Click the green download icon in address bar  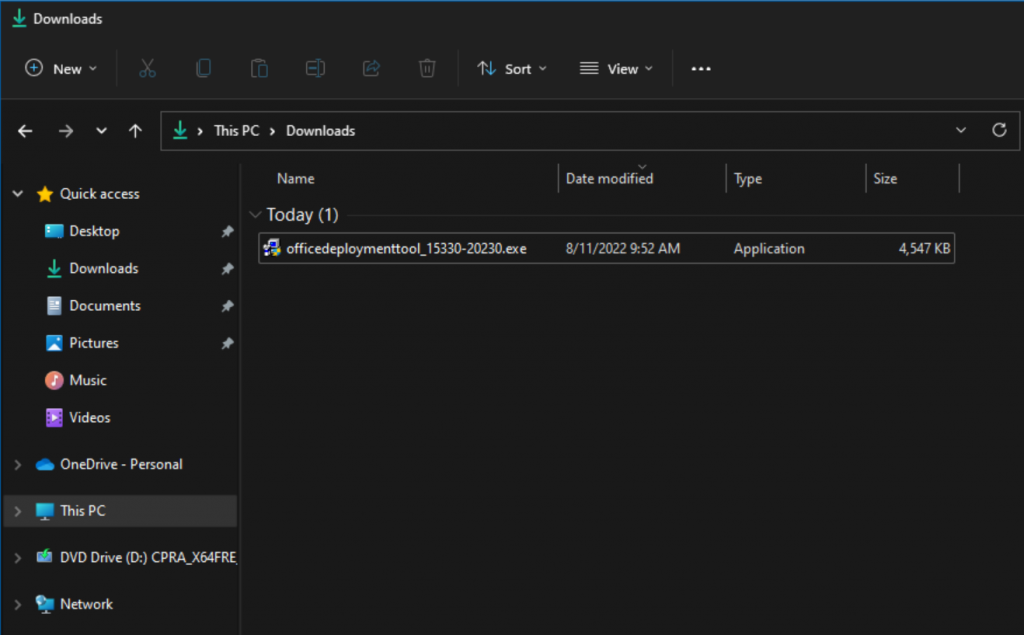[x=180, y=131]
